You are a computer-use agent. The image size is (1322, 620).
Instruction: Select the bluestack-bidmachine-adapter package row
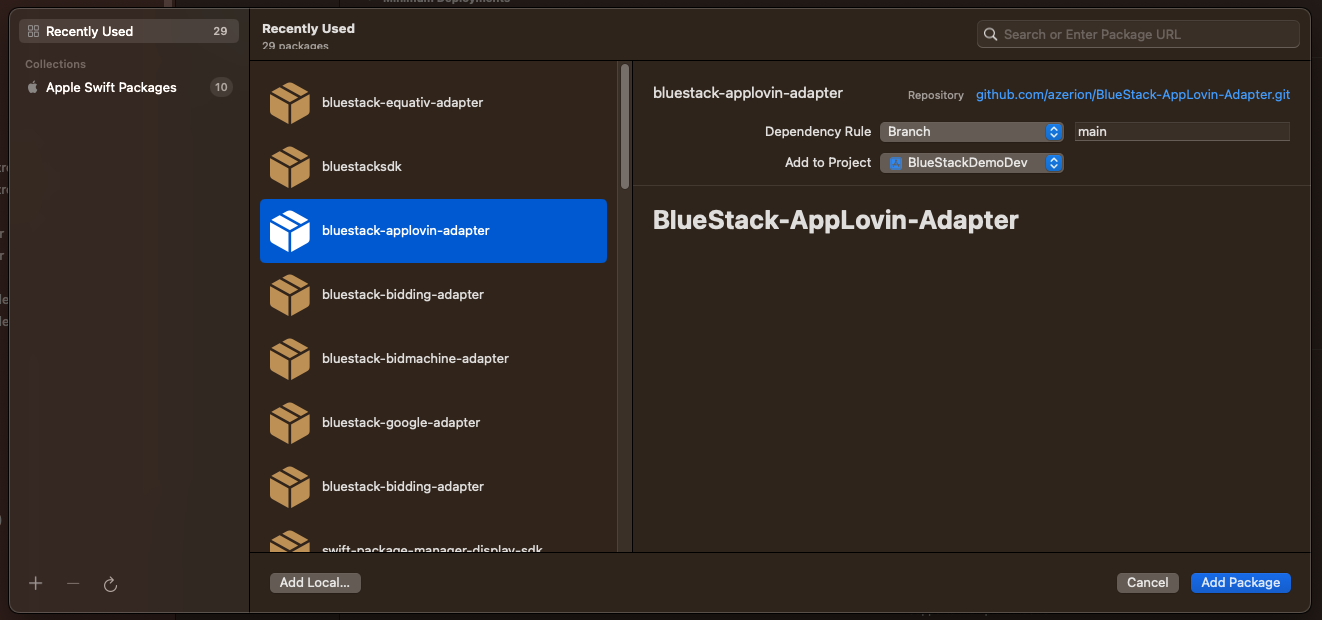click(433, 358)
